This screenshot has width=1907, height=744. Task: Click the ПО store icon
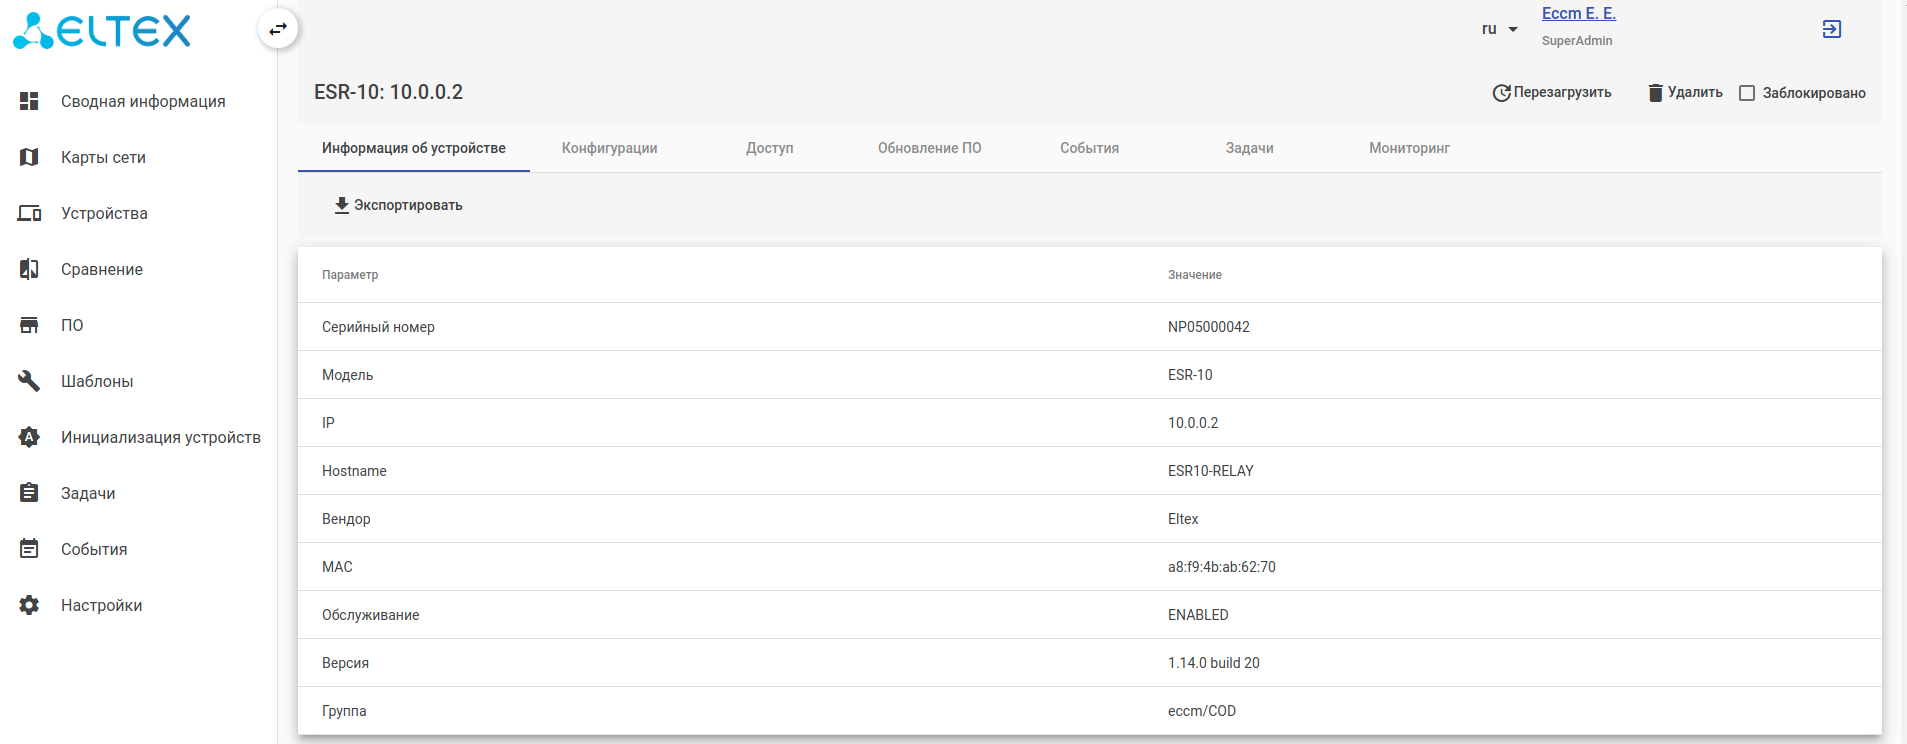pyautogui.click(x=29, y=325)
